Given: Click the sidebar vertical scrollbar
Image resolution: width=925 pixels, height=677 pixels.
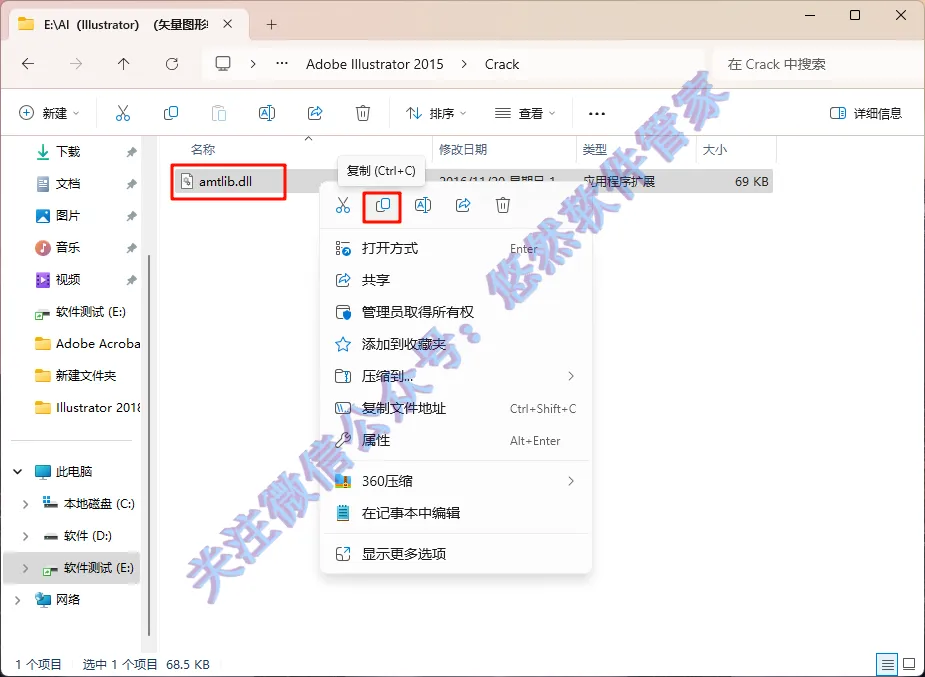Looking at the screenshot, I should 149,445.
